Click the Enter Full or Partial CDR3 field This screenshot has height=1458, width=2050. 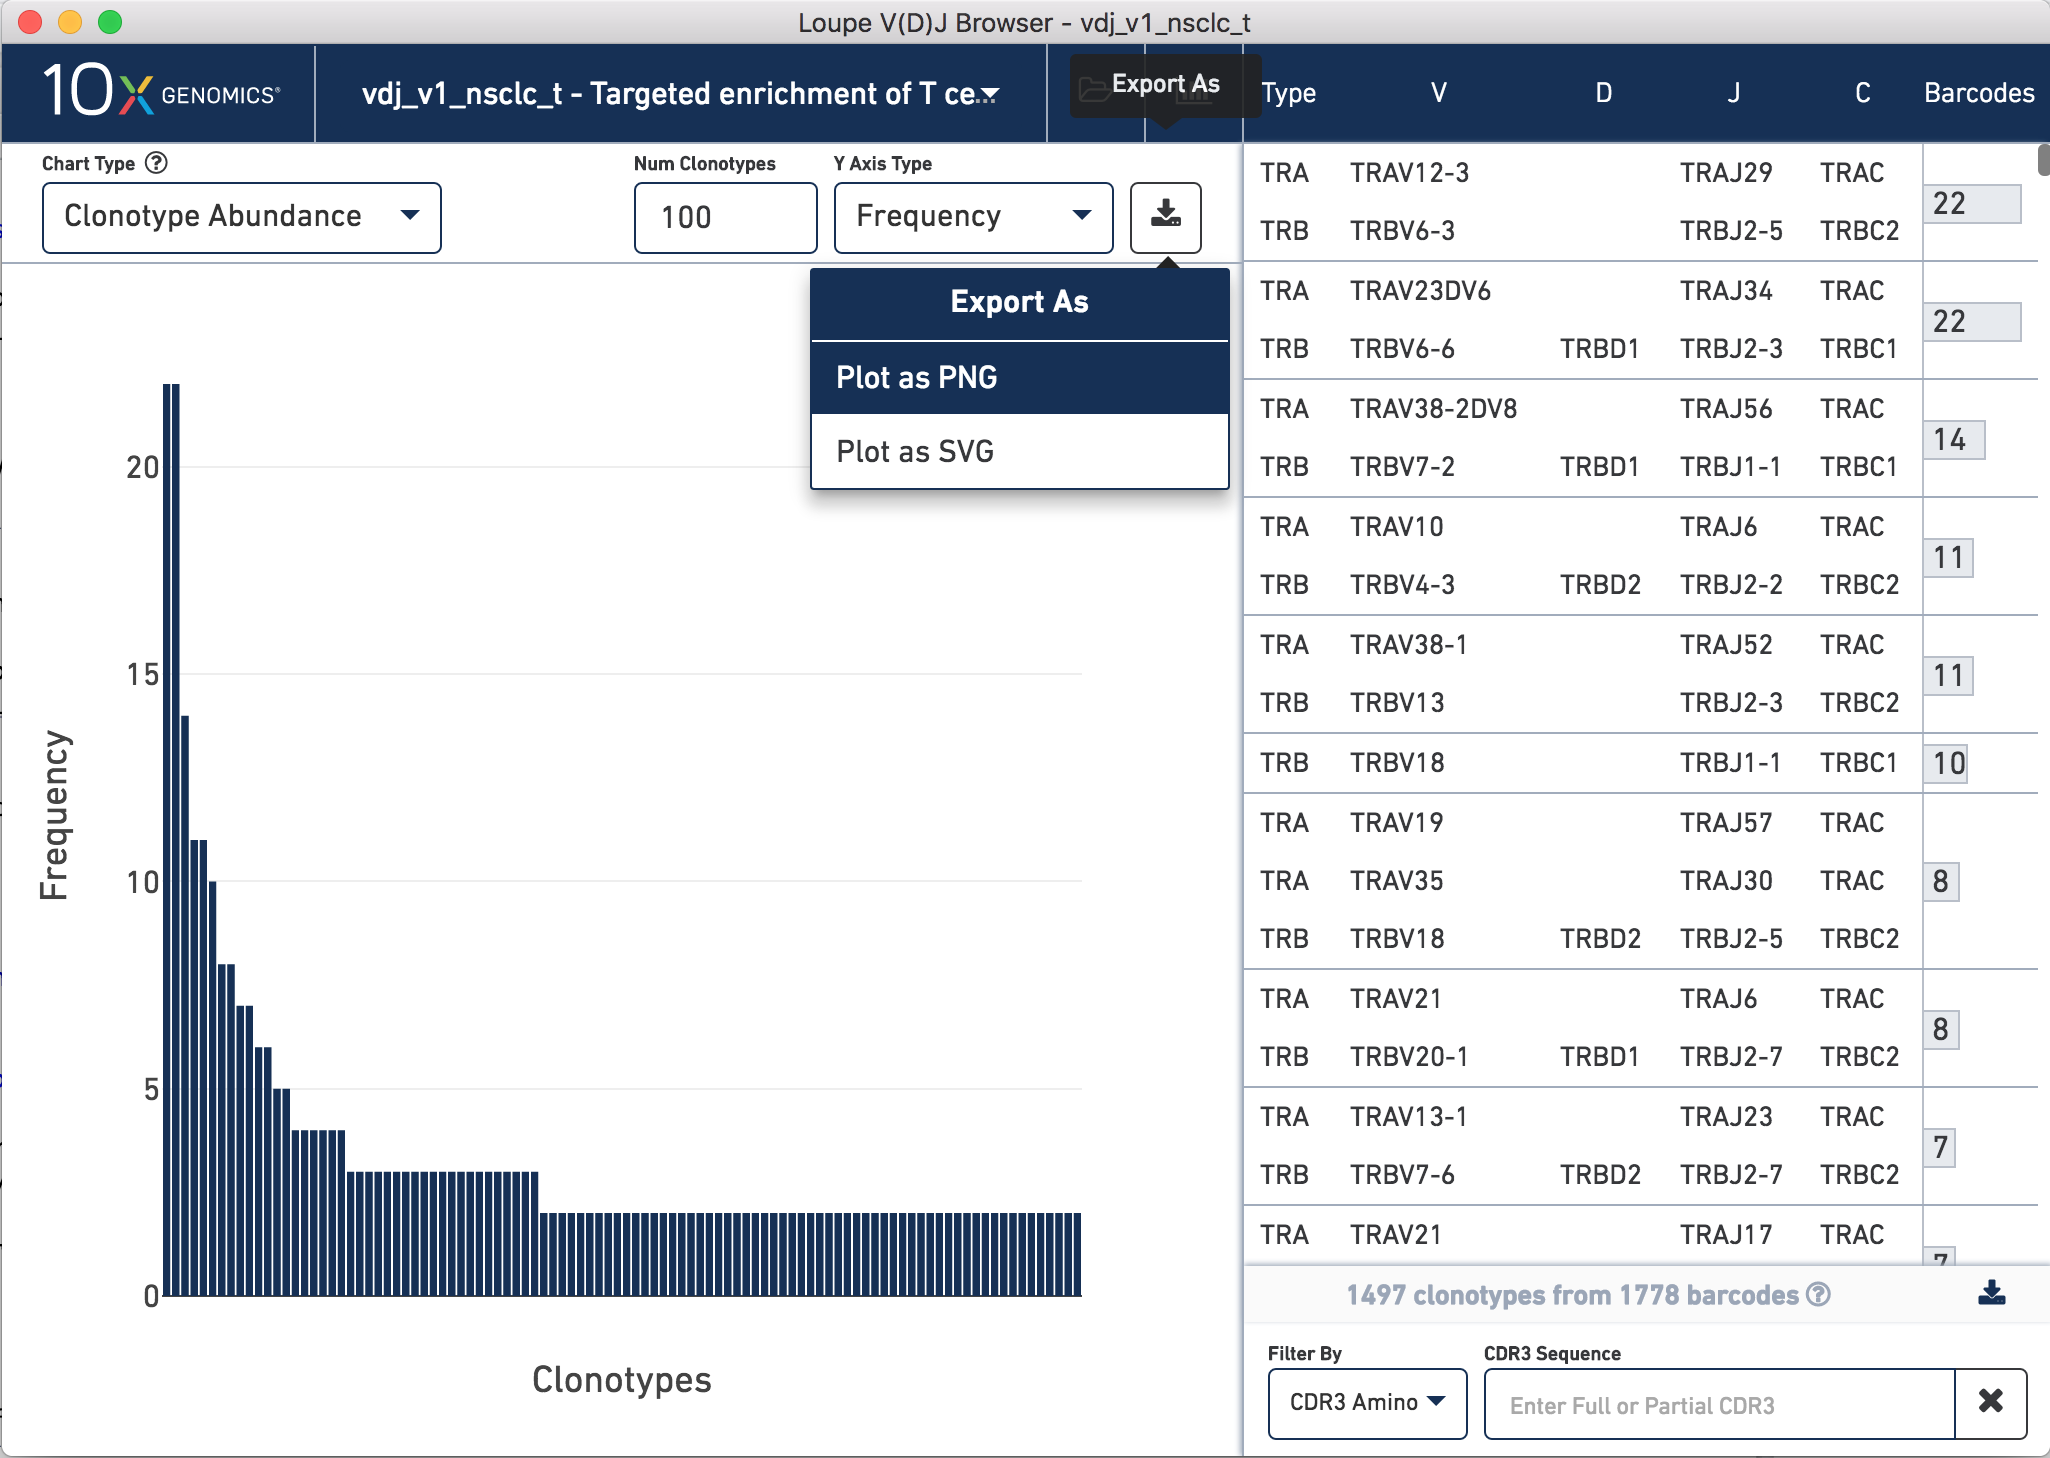1718,1404
